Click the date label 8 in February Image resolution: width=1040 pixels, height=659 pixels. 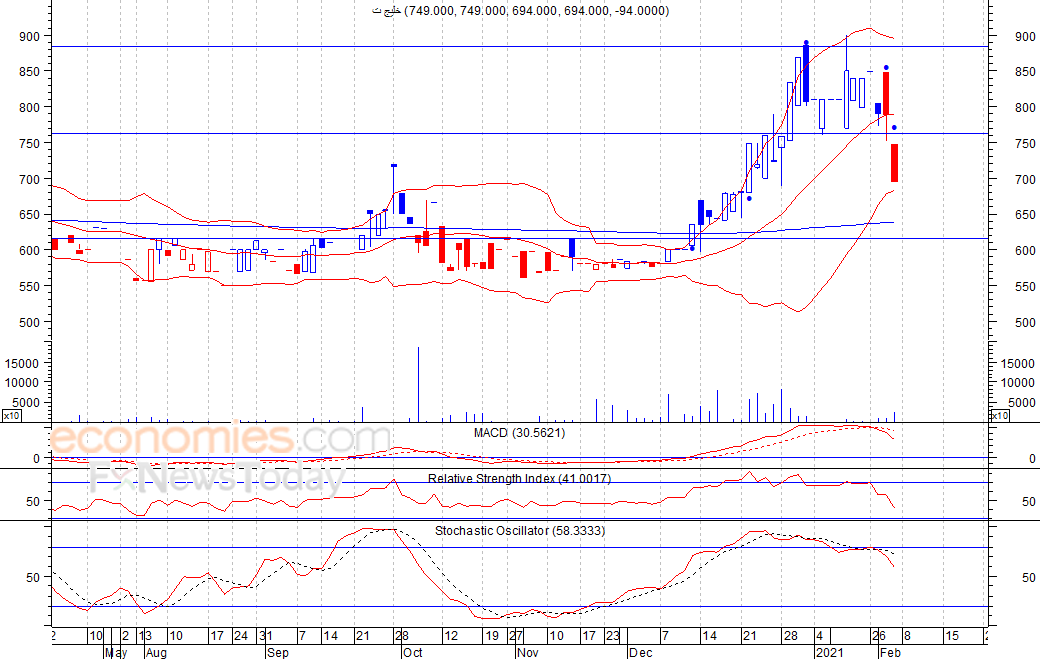pyautogui.click(x=907, y=636)
